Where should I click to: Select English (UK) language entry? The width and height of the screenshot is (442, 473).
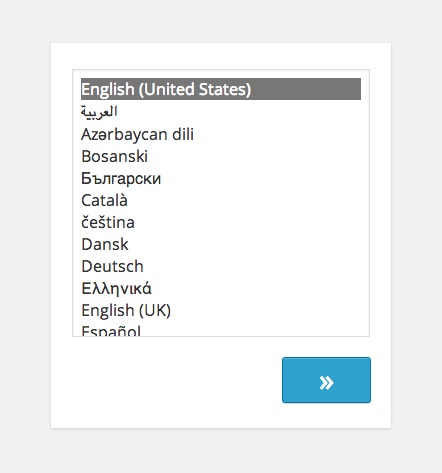[x=221, y=310]
